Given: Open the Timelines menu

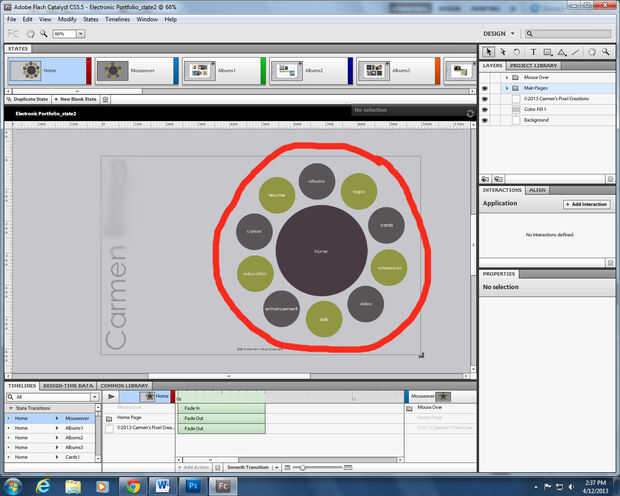Looking at the screenshot, I should point(117,19).
